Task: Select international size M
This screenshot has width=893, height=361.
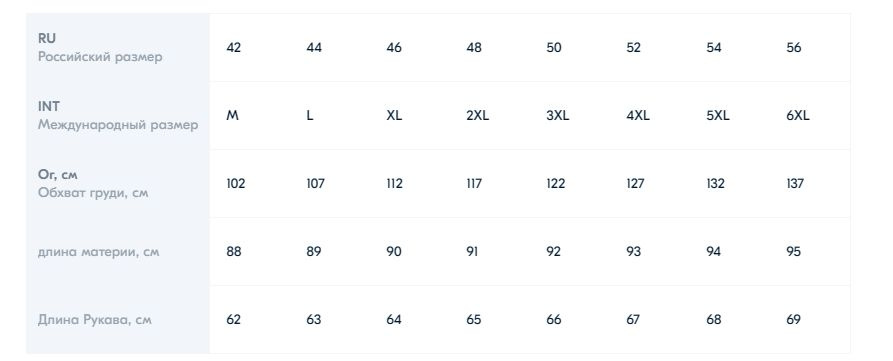Action: click(x=232, y=116)
